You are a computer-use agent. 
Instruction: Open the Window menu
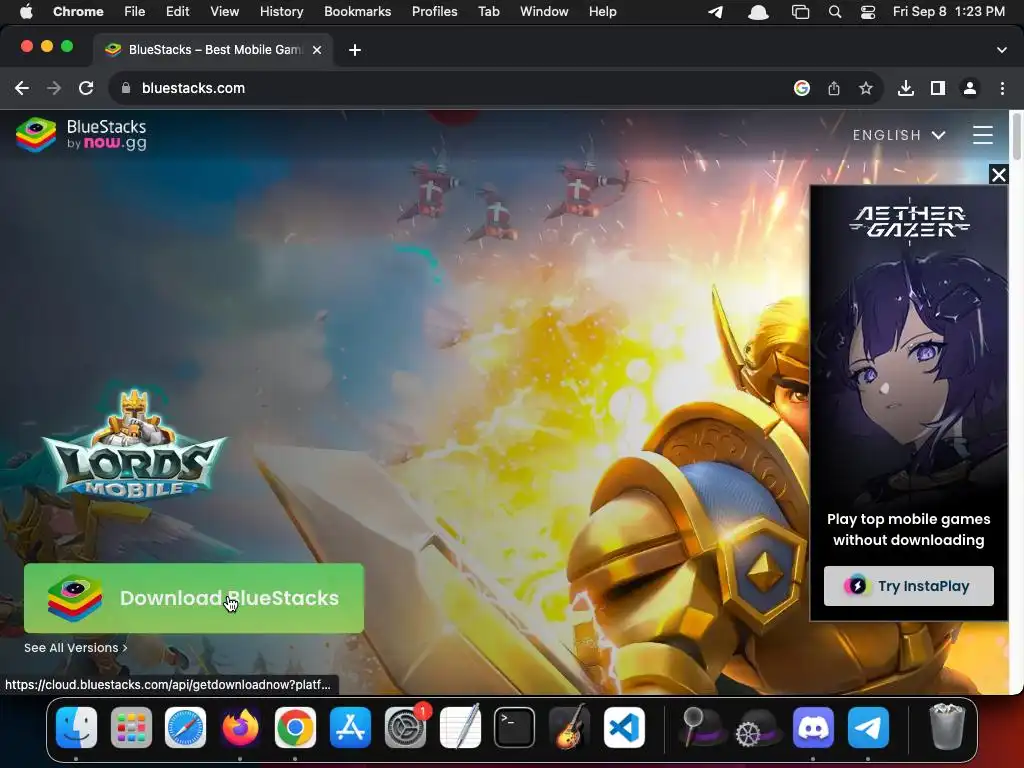(544, 12)
